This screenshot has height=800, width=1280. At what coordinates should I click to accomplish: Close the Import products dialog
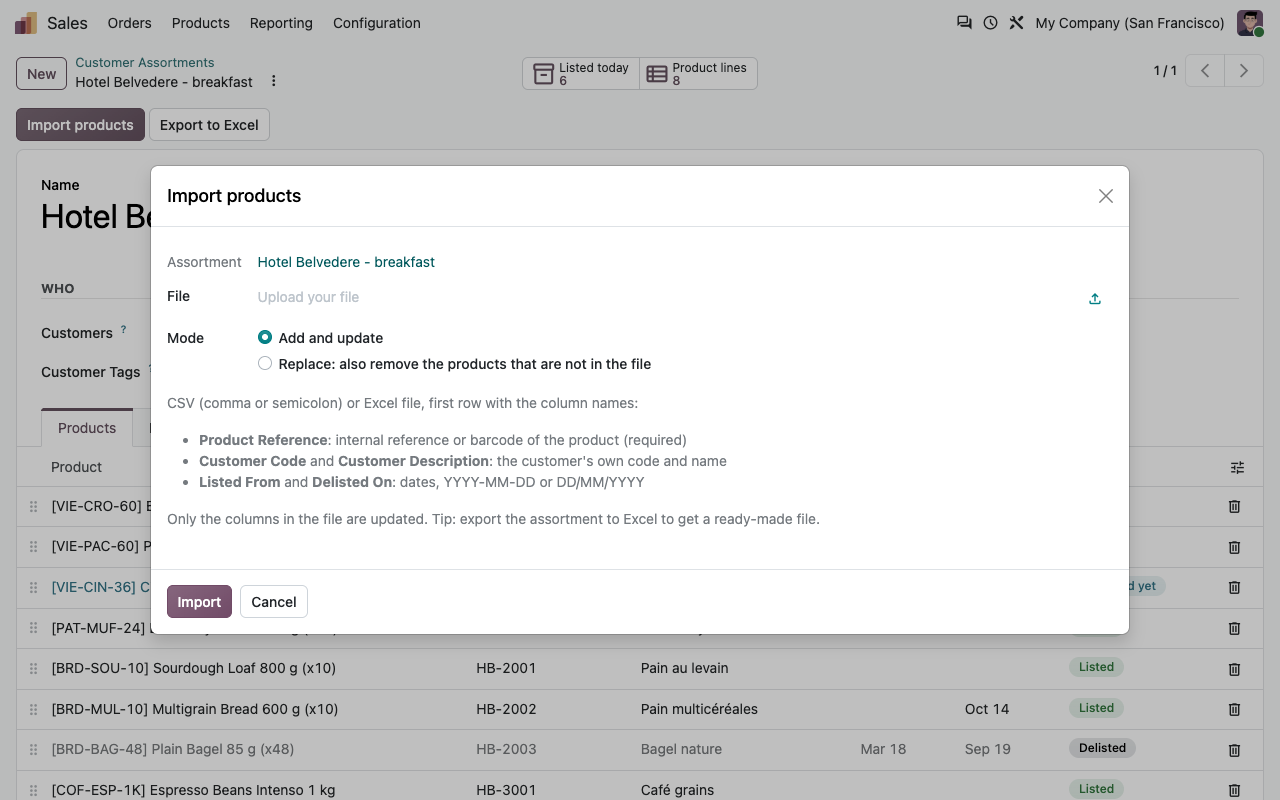pos(1106,196)
